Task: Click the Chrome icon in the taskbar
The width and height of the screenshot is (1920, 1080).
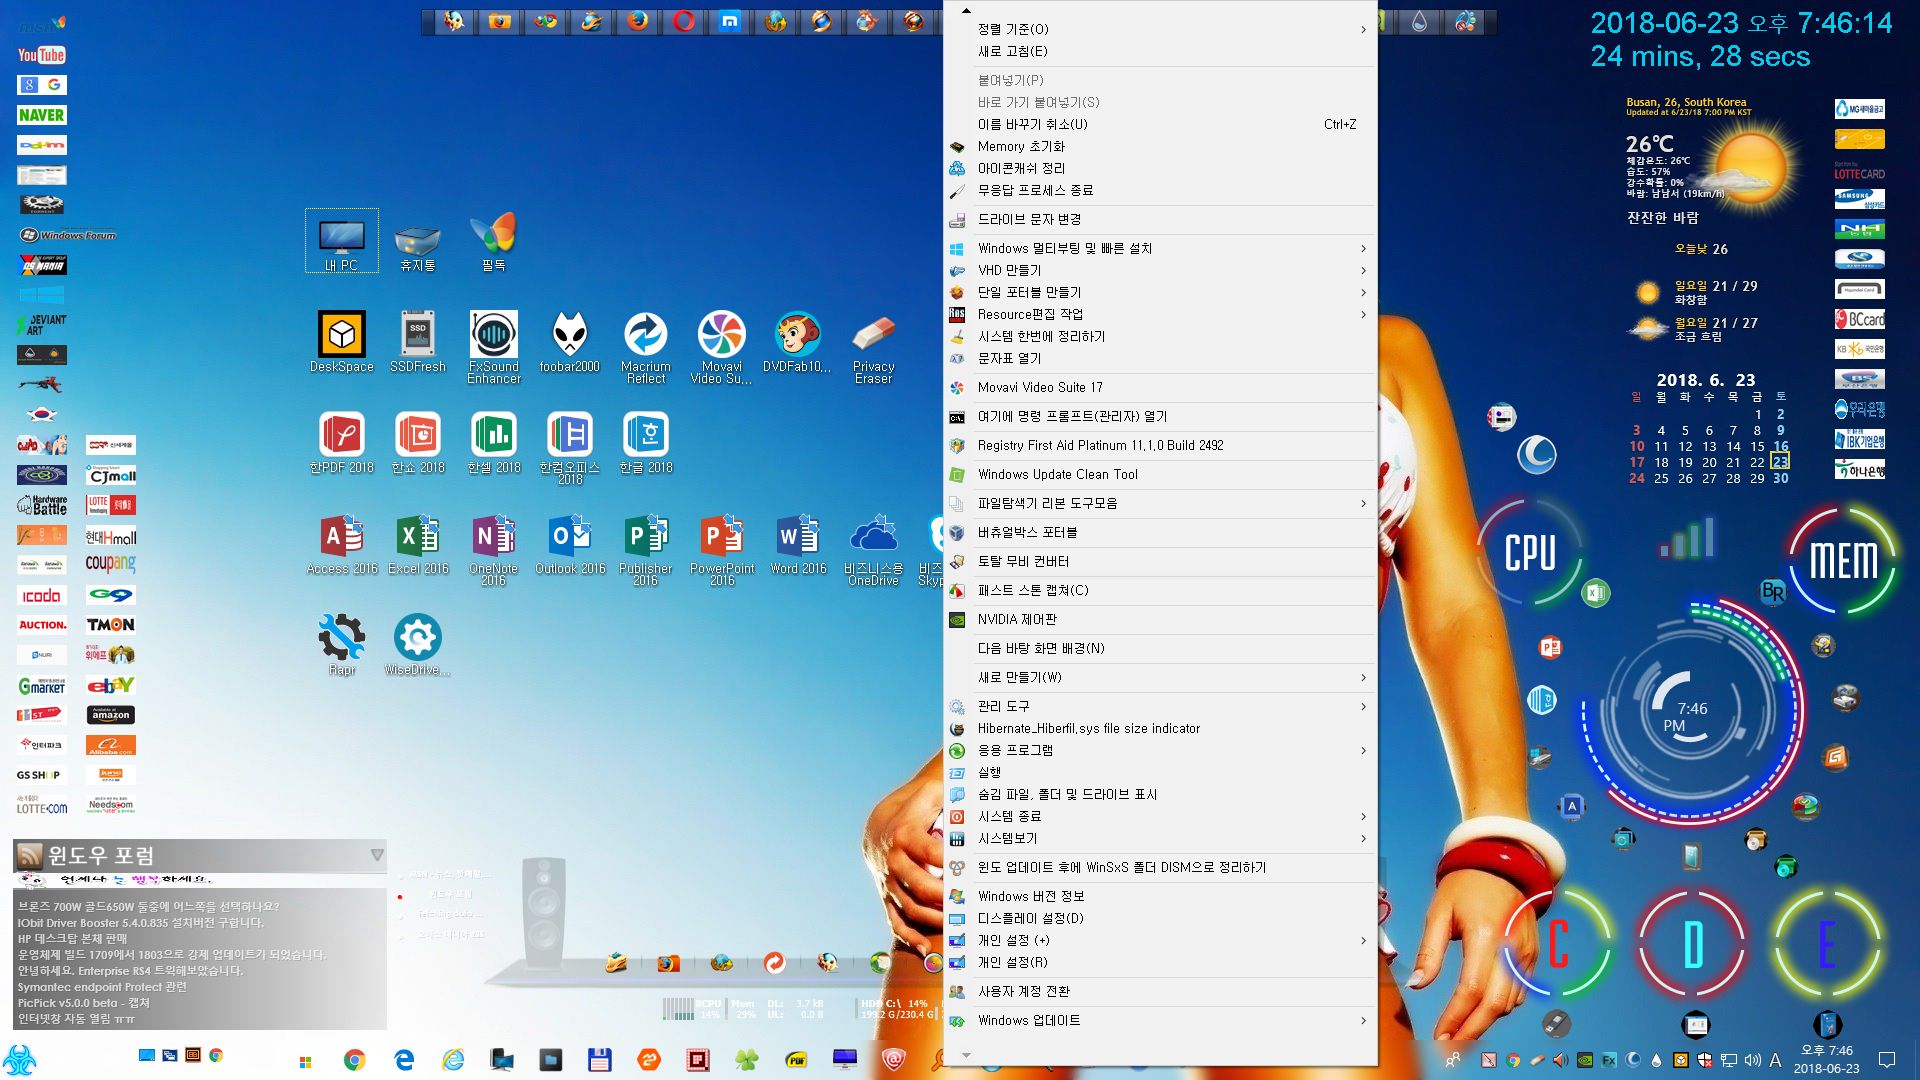Action: (354, 1060)
